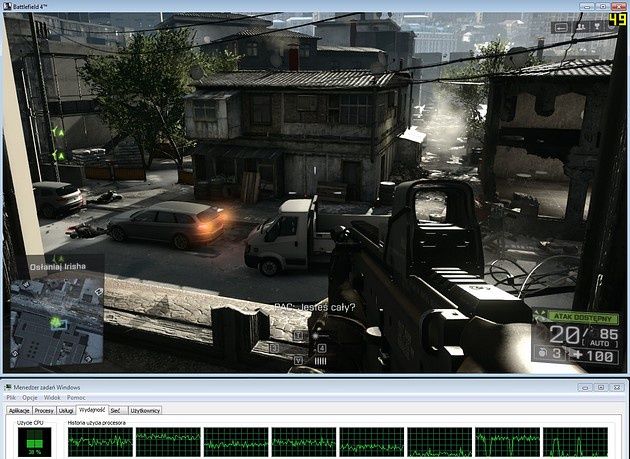Click the Battlefield 4 title bar icon
630x459 pixels.
[7, 6]
